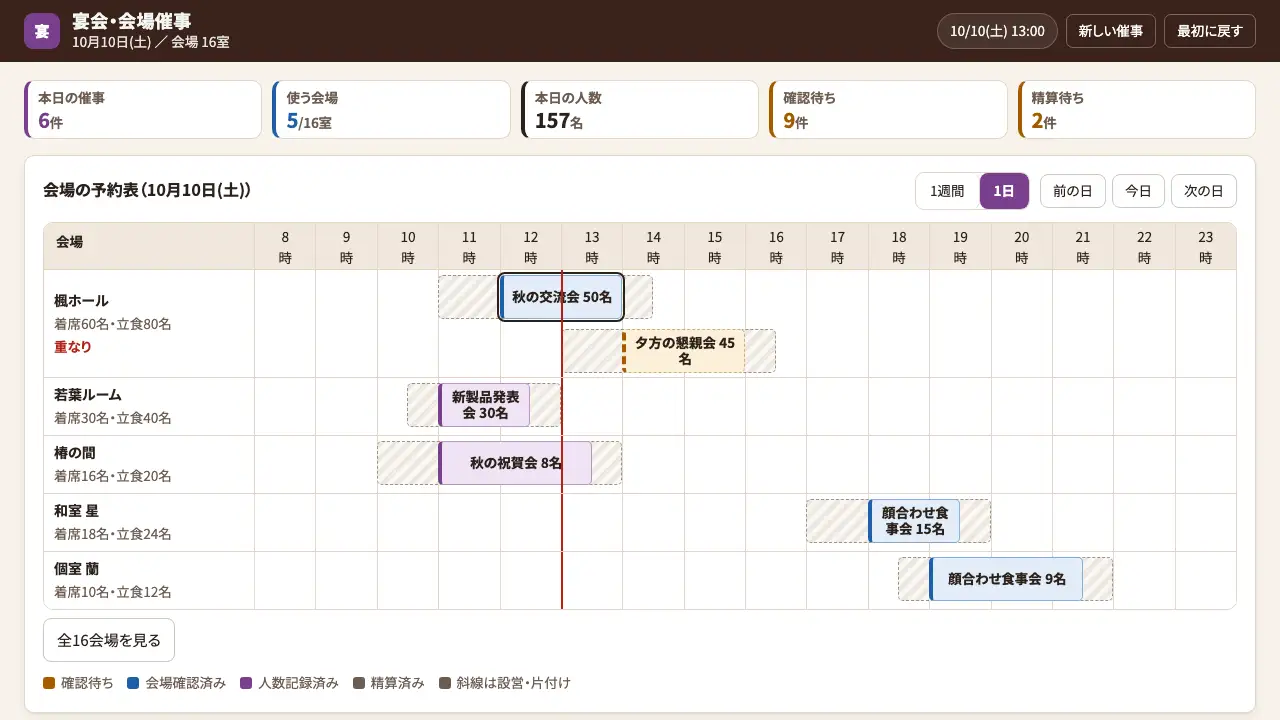Click the 13時 column header
1280x720 pixels.
pos(592,247)
